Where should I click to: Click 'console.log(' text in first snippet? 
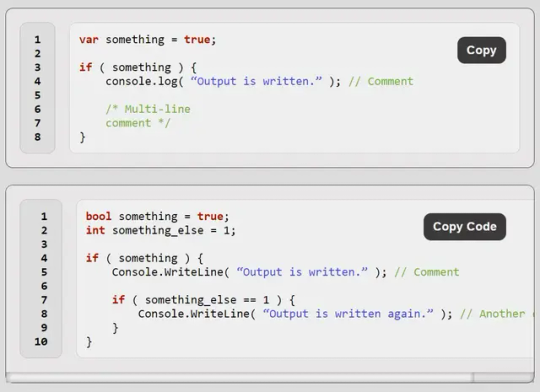click(x=144, y=81)
